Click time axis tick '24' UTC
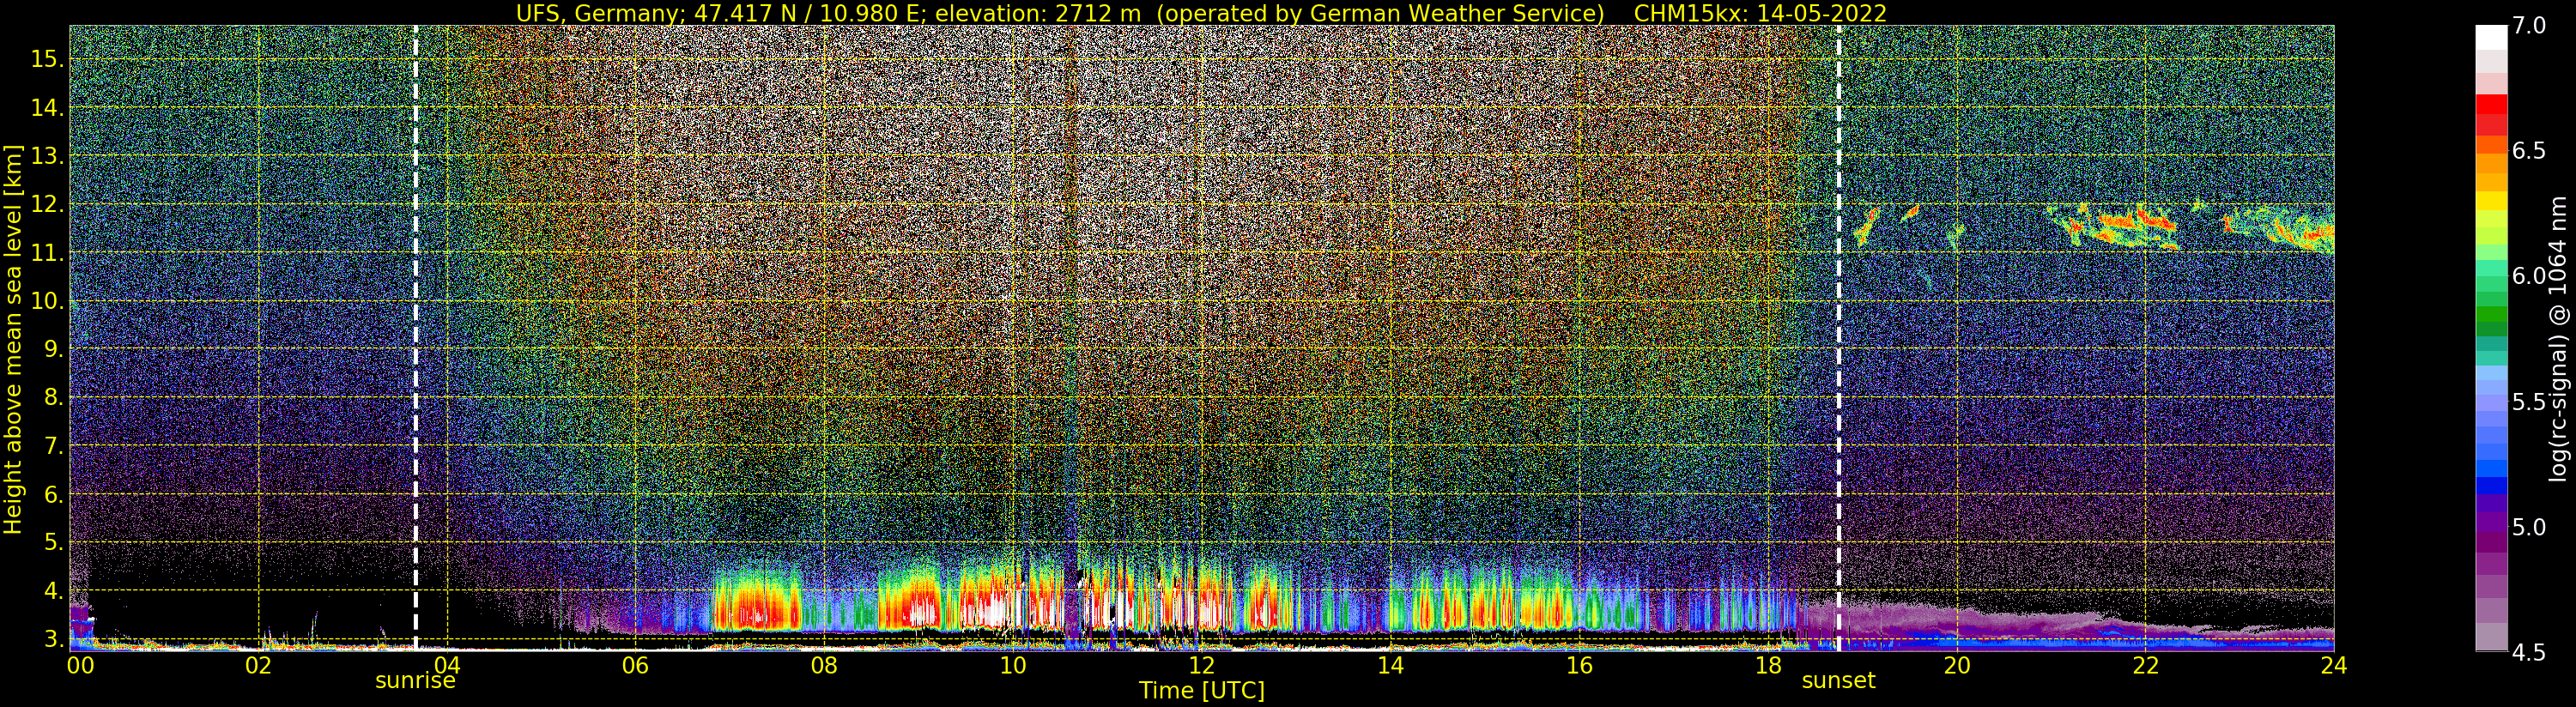This screenshot has height=707, width=2576. point(2334,665)
